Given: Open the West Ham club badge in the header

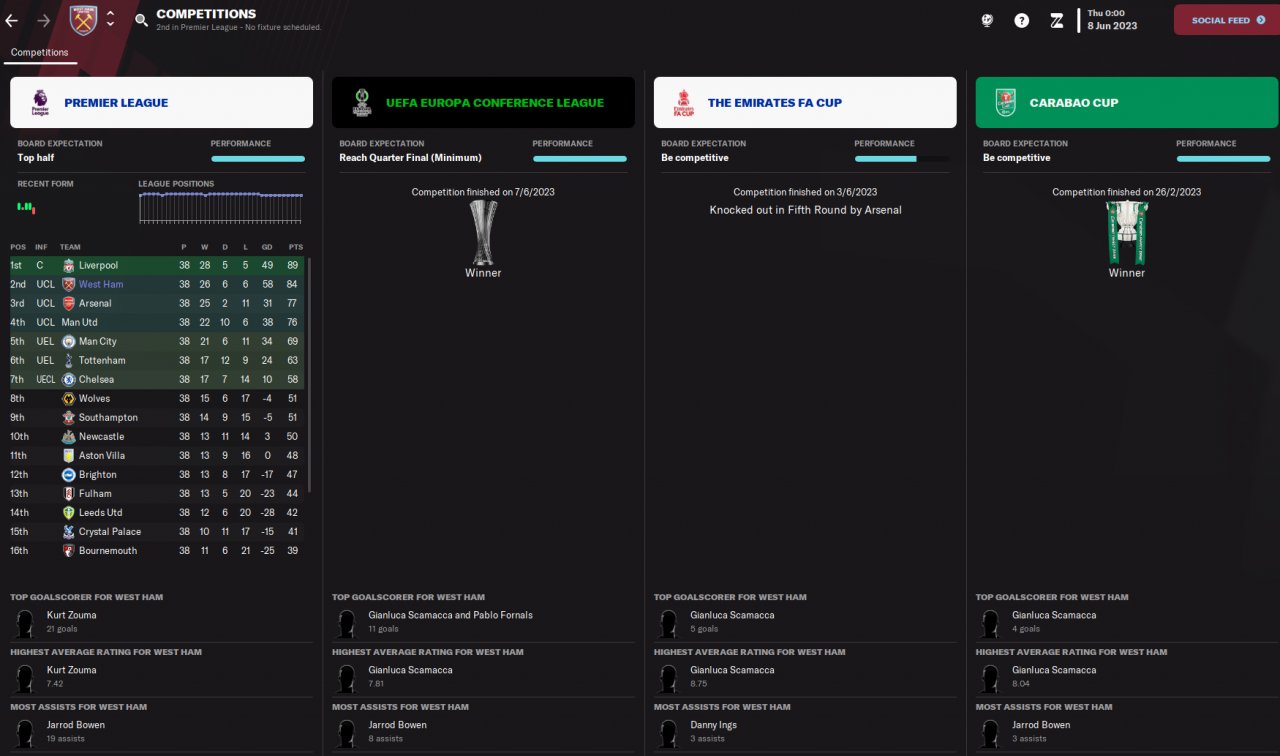Looking at the screenshot, I should (83, 19).
